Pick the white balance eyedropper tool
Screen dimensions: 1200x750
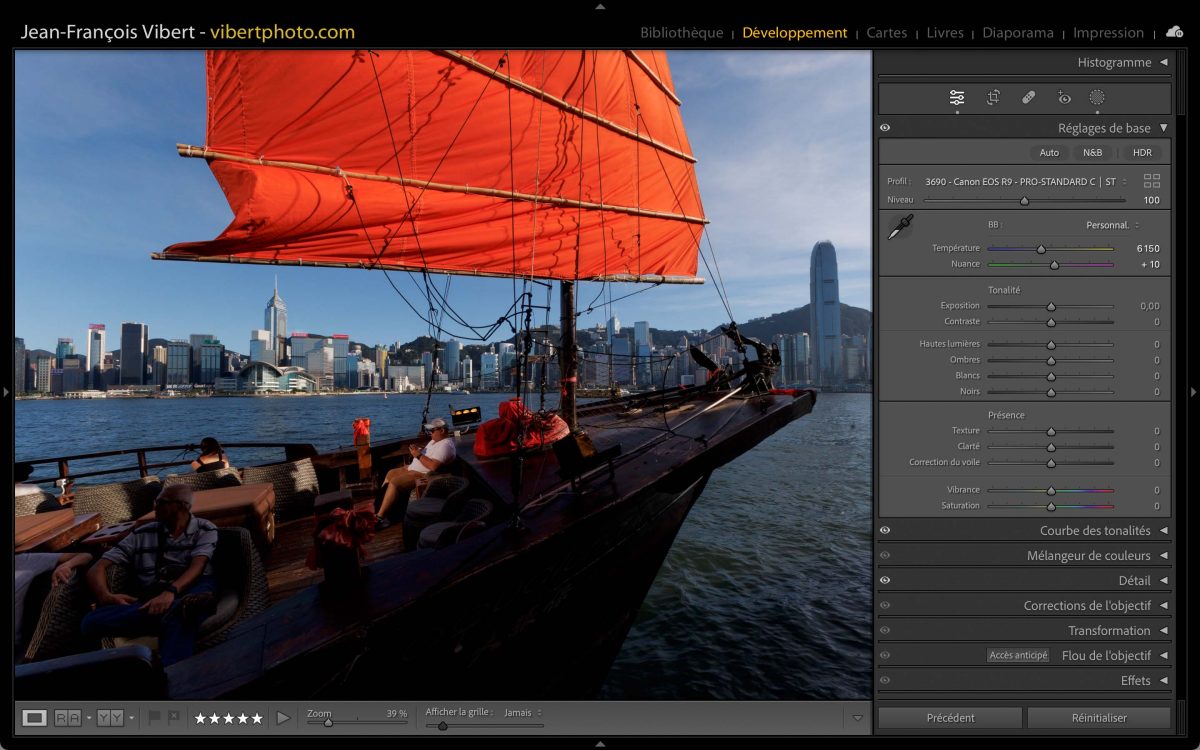pos(900,228)
